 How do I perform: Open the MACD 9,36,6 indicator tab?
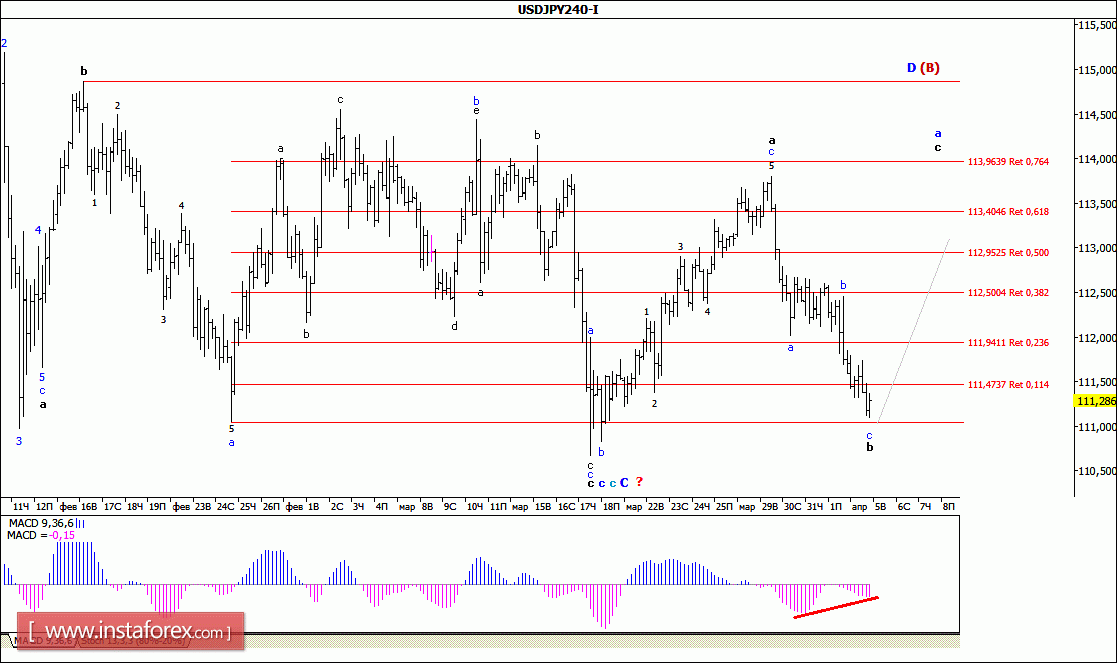pos(43,641)
